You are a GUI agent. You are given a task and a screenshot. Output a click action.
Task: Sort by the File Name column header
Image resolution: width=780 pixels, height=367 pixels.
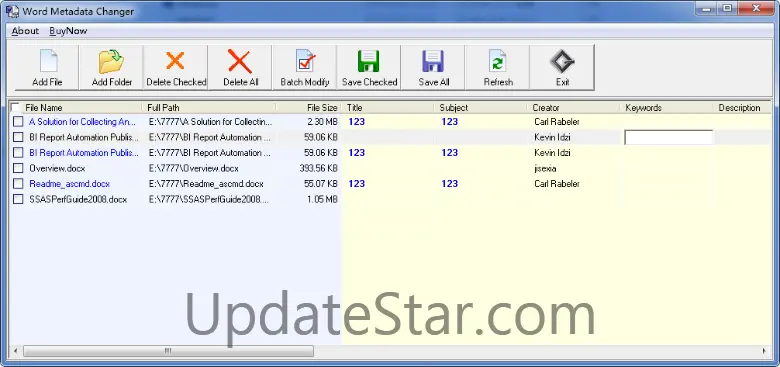pos(82,107)
